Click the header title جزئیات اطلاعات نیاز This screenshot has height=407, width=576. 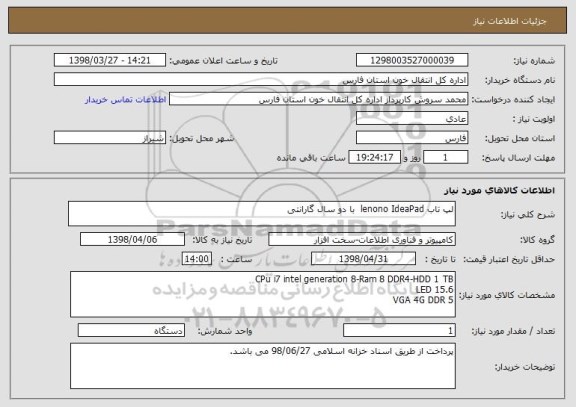pos(510,21)
